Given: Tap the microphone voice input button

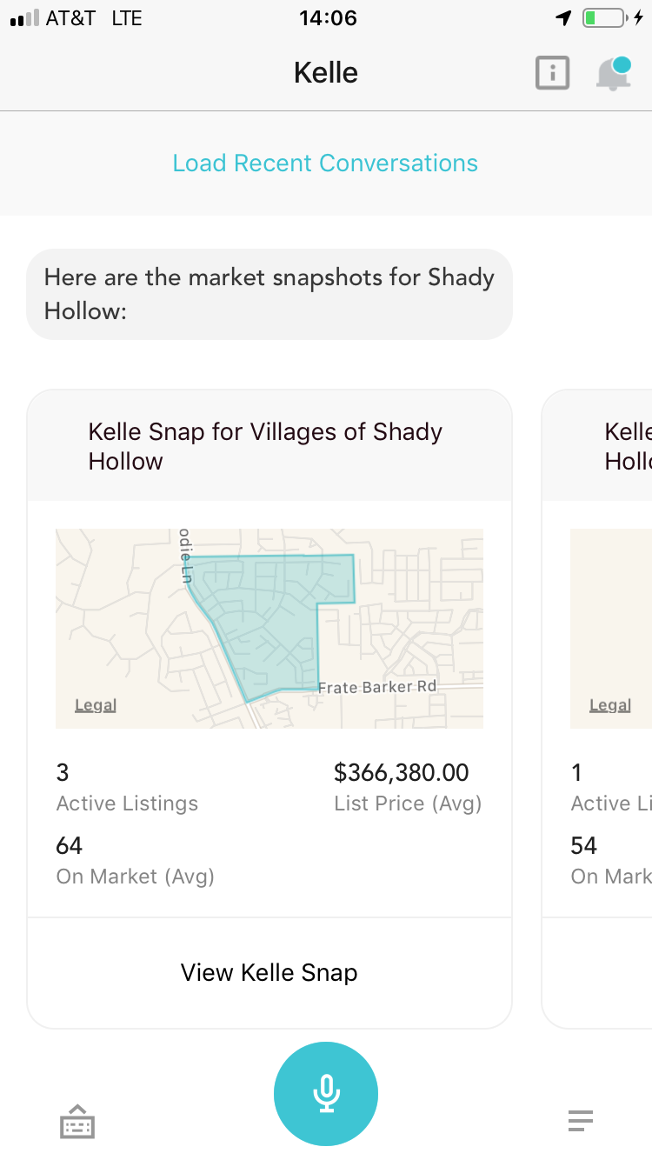Looking at the screenshot, I should click(326, 1093).
